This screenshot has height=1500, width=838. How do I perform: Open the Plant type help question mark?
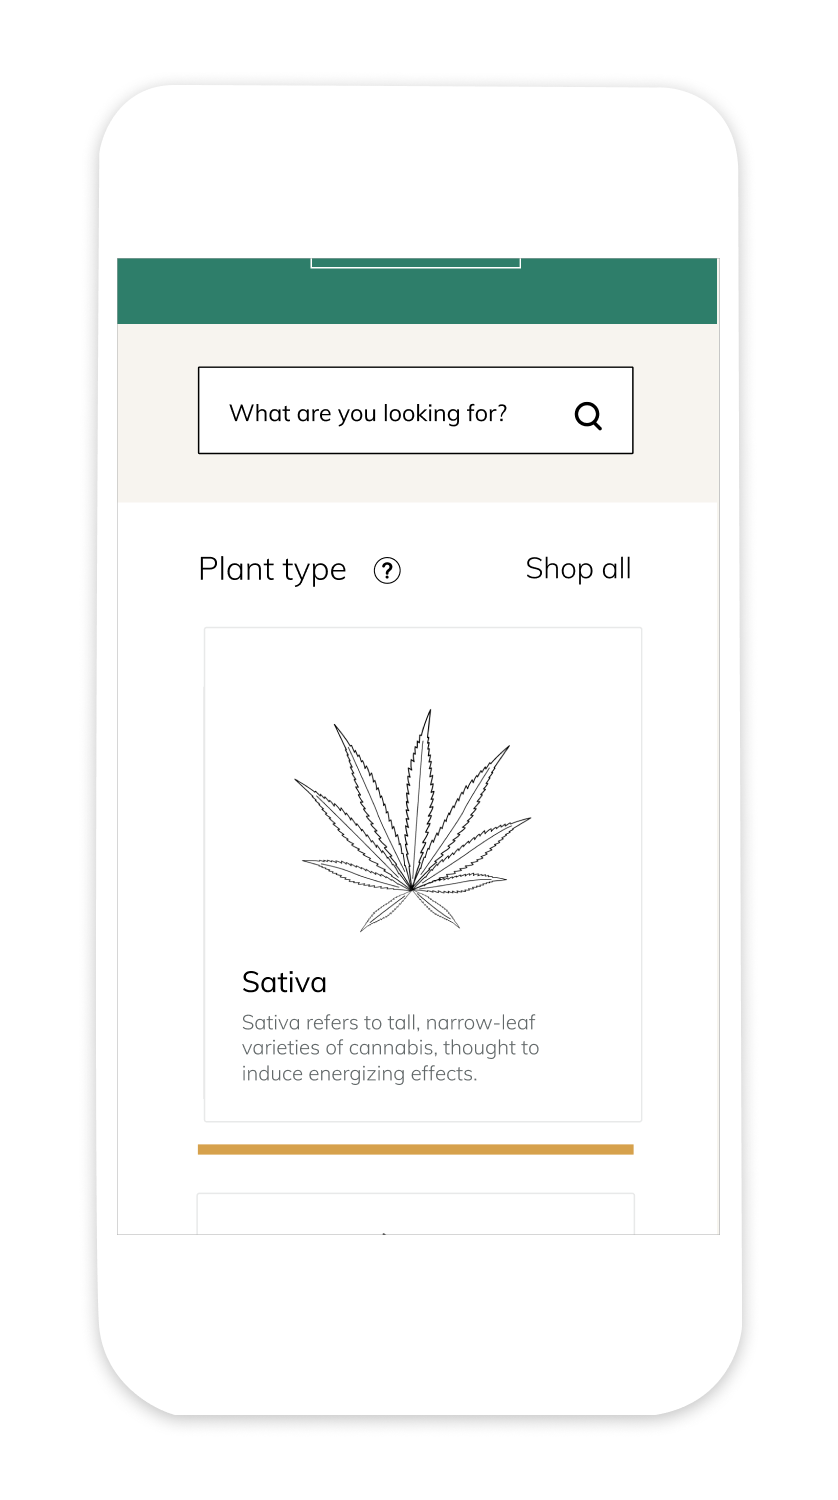pyautogui.click(x=387, y=570)
